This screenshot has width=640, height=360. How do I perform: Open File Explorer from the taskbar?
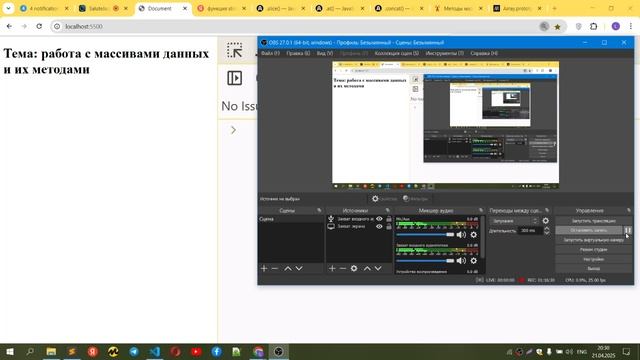tap(51, 351)
